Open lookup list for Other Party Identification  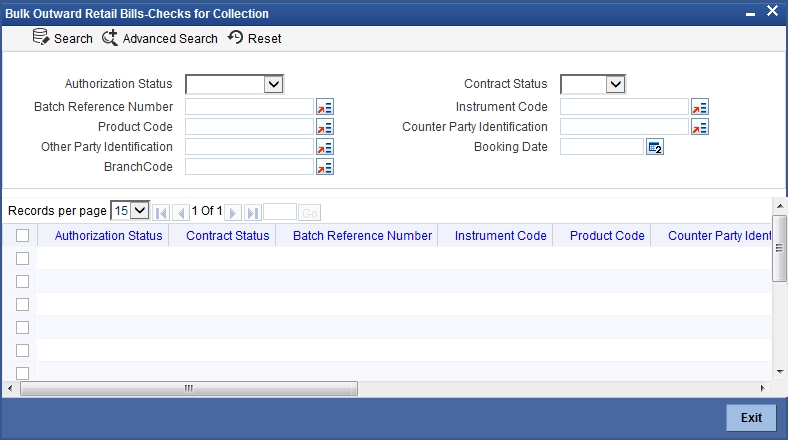325,147
